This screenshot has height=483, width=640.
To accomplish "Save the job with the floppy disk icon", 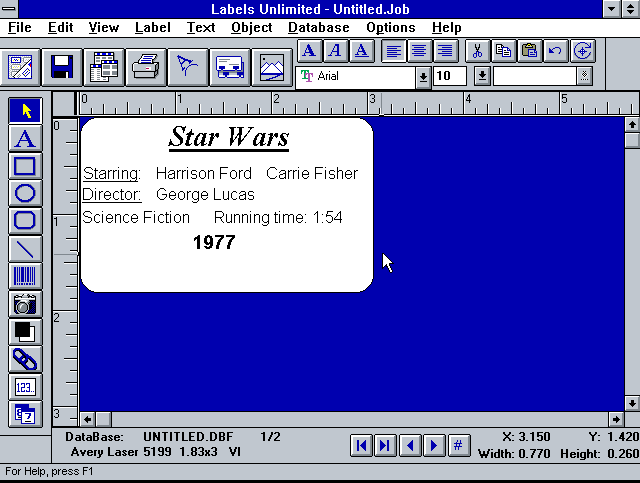I will 62,67.
